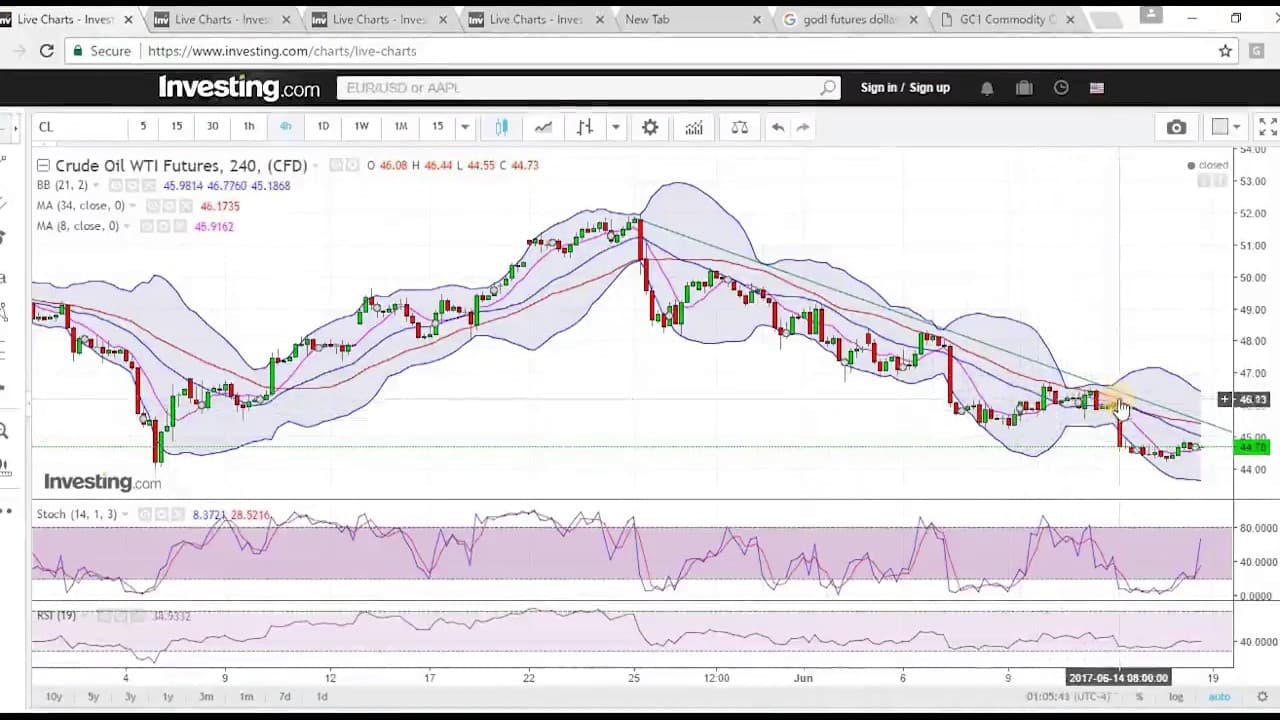Viewport: 1280px width, 720px height.
Task: Undo last chart action arrow
Action: (777, 127)
